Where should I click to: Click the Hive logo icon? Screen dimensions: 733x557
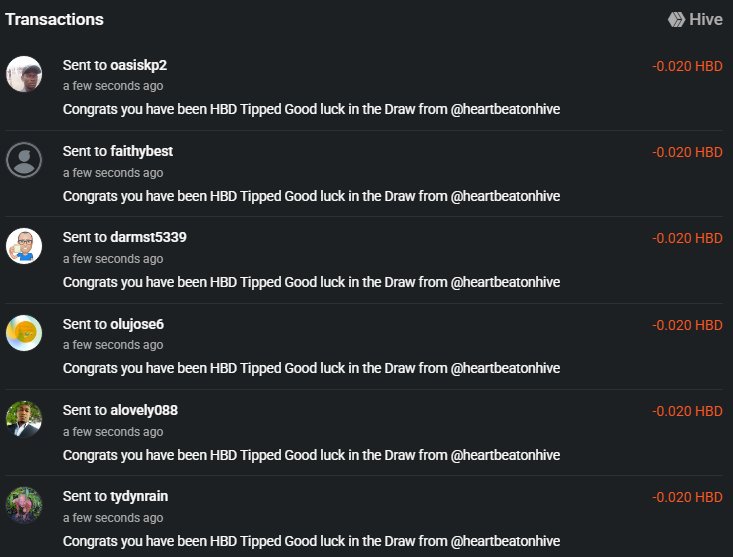point(676,19)
